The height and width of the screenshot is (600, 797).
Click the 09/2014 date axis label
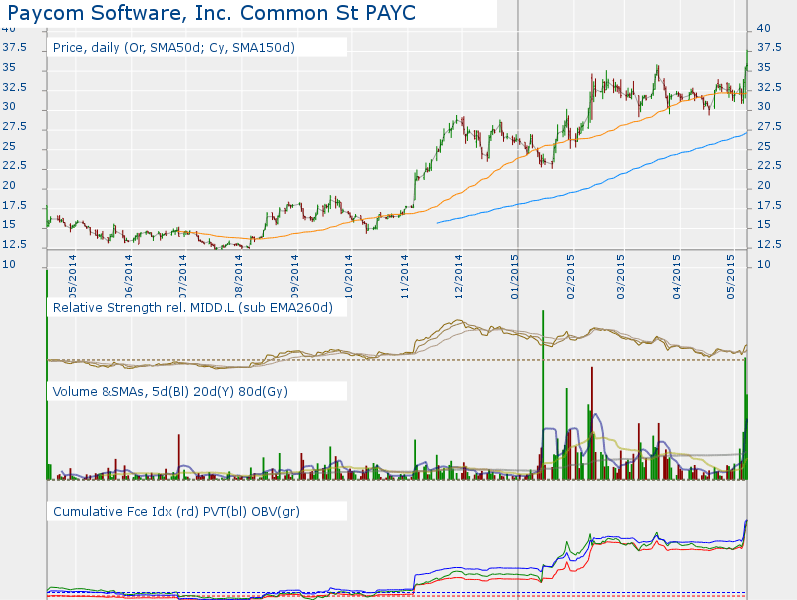pos(294,277)
